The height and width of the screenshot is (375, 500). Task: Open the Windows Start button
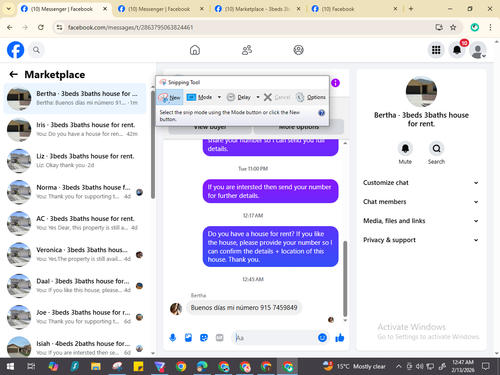pyautogui.click(x=10, y=366)
